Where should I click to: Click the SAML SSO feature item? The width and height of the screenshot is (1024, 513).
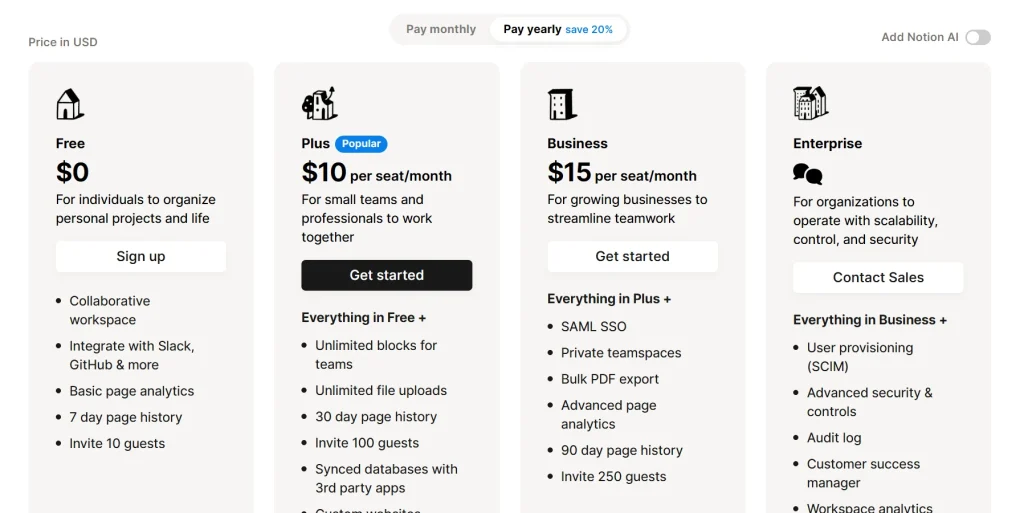pyautogui.click(x=594, y=326)
